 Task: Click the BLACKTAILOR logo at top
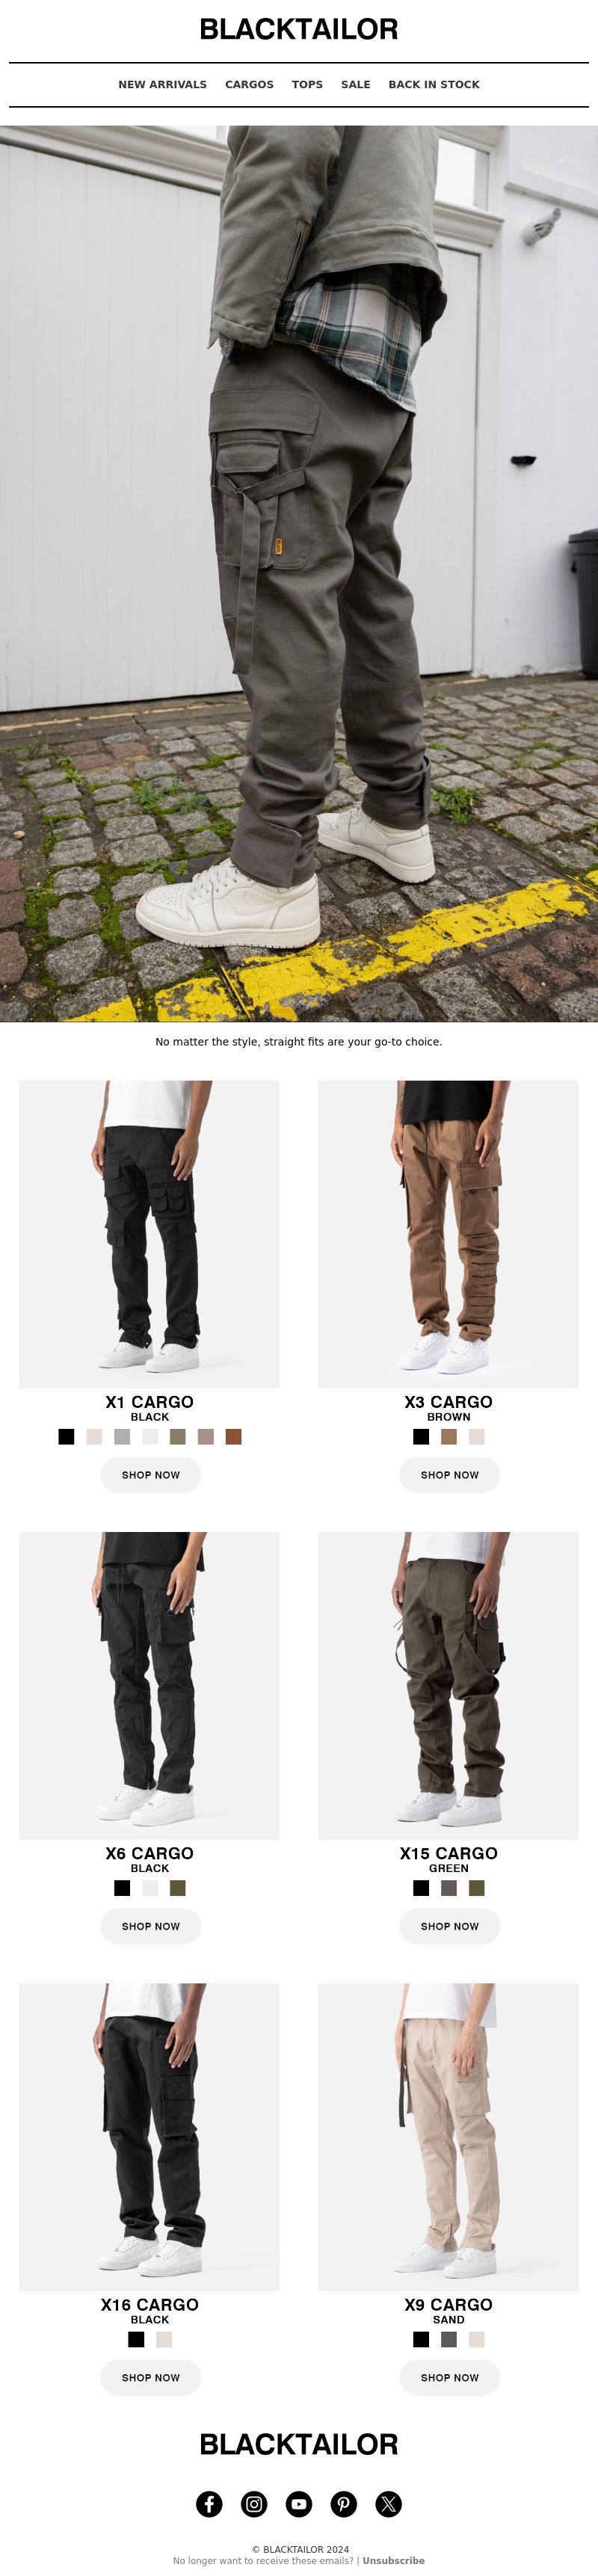tap(299, 29)
